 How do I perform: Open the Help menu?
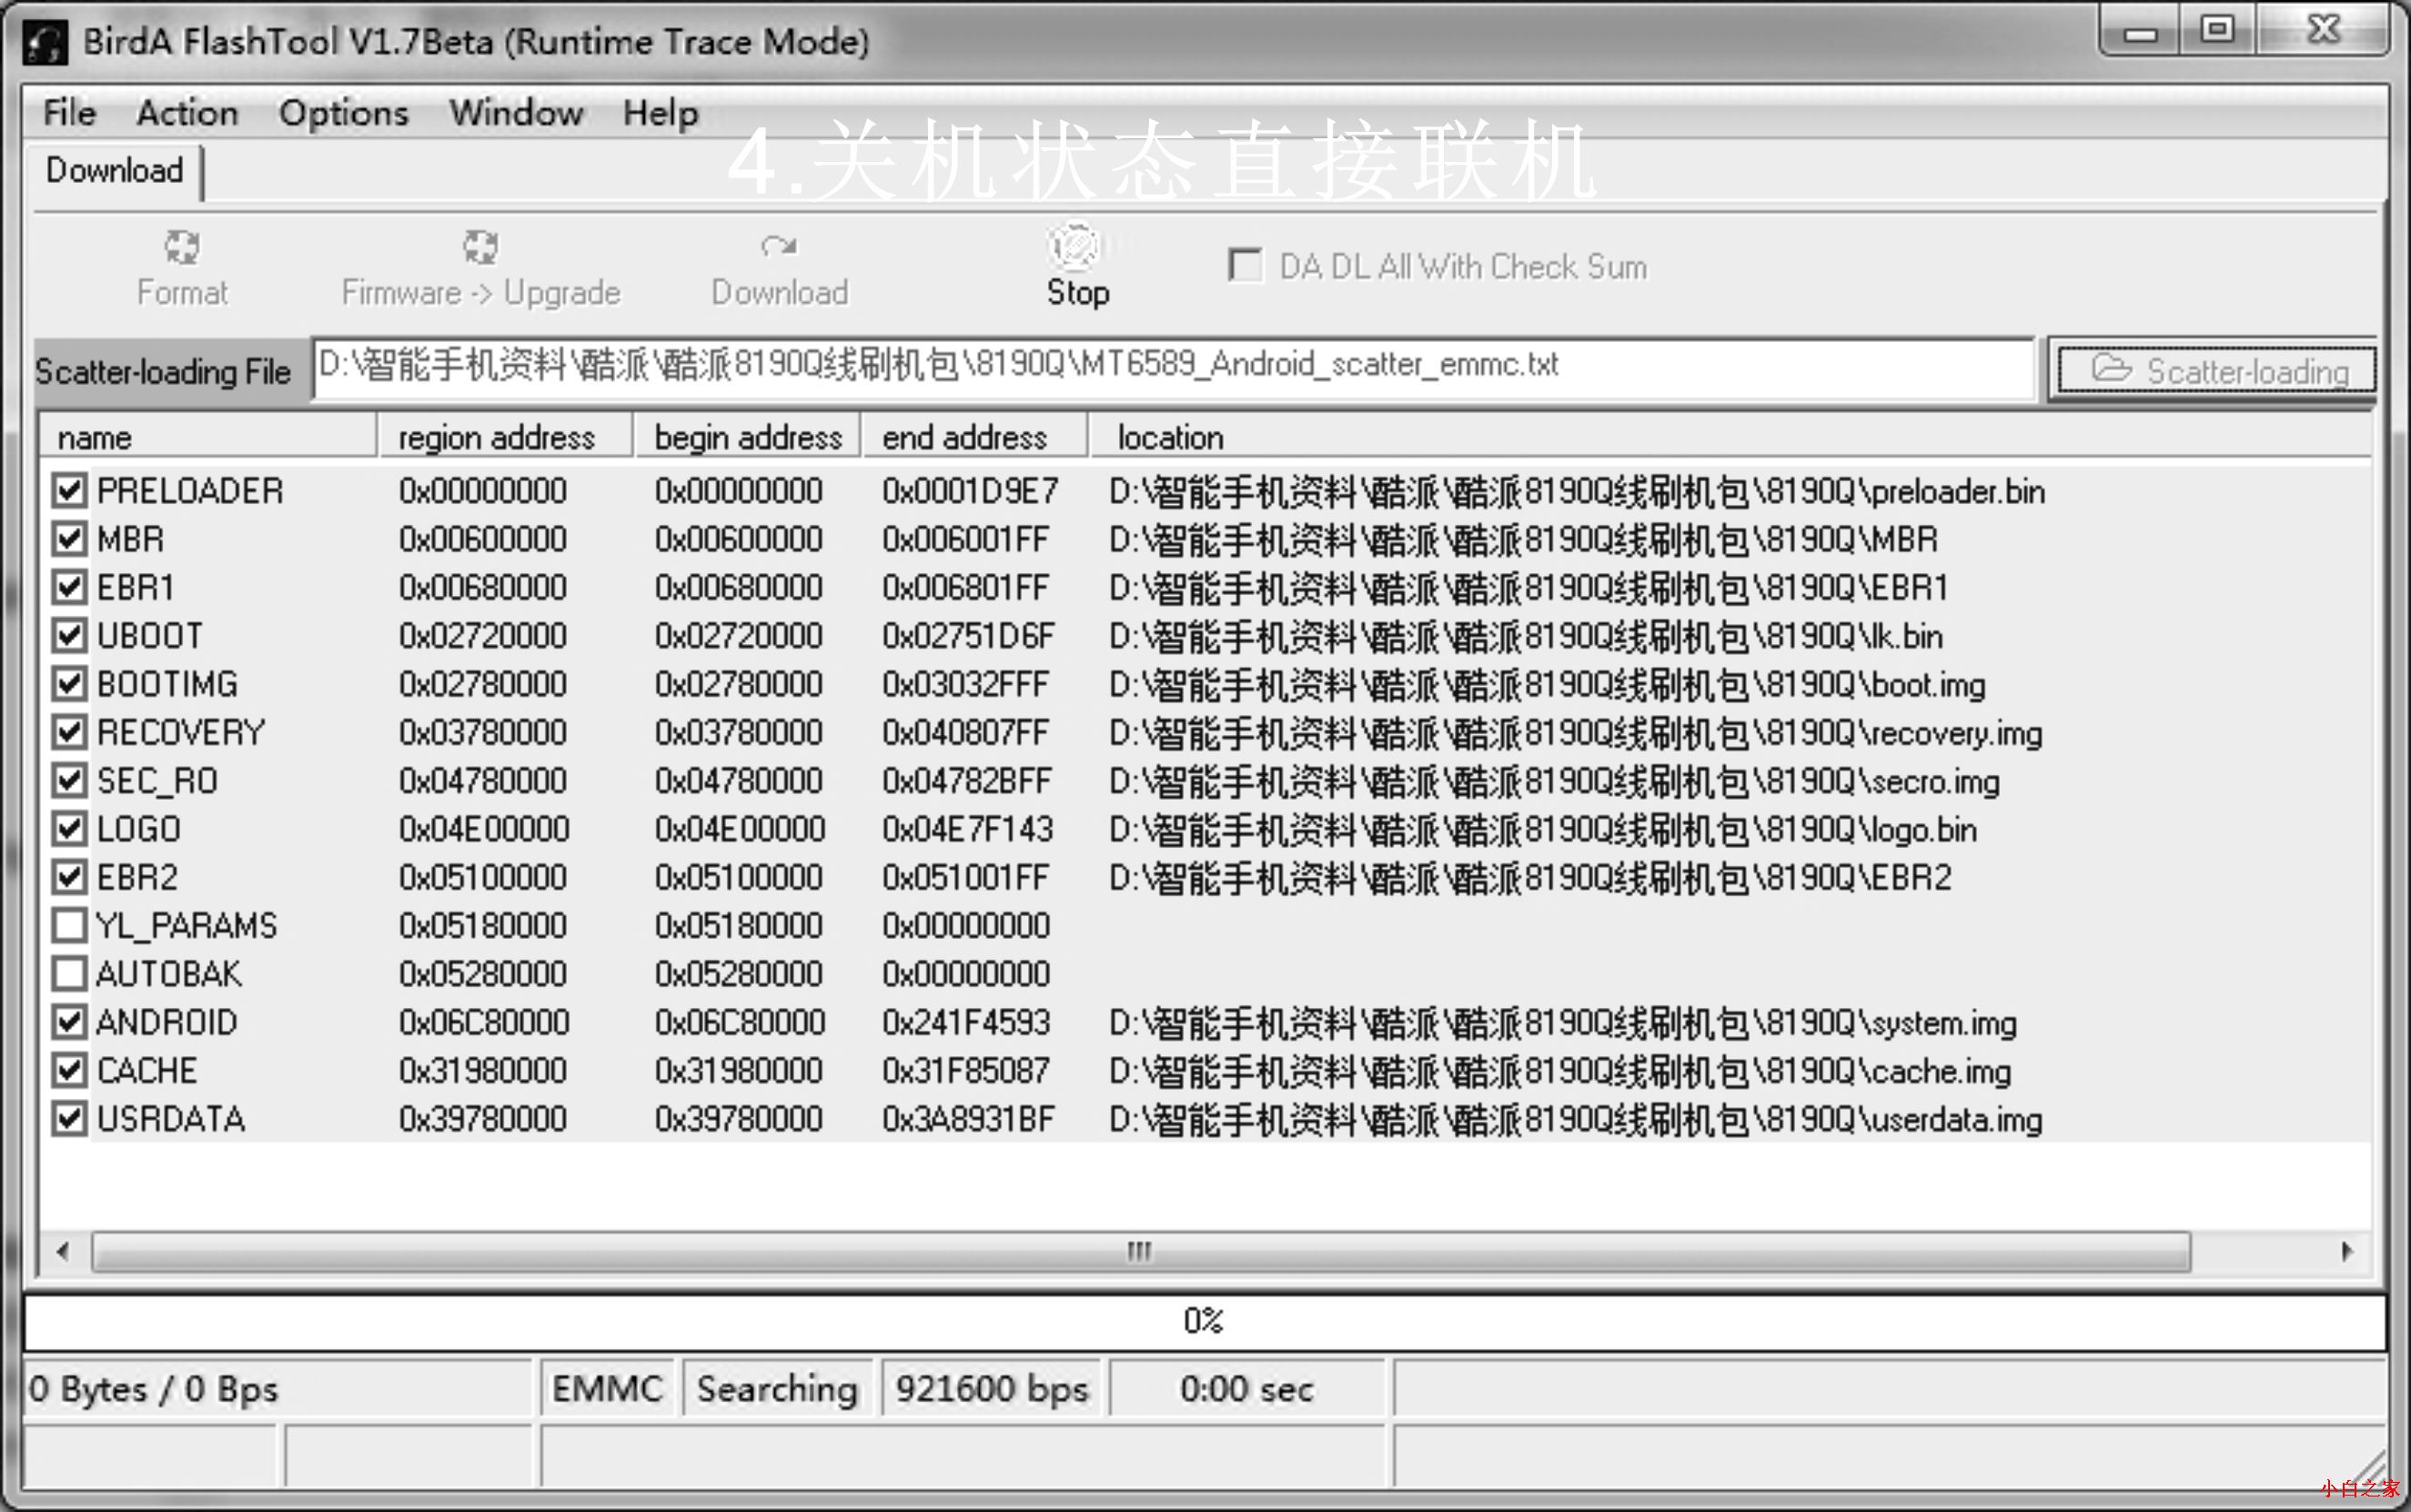(660, 113)
